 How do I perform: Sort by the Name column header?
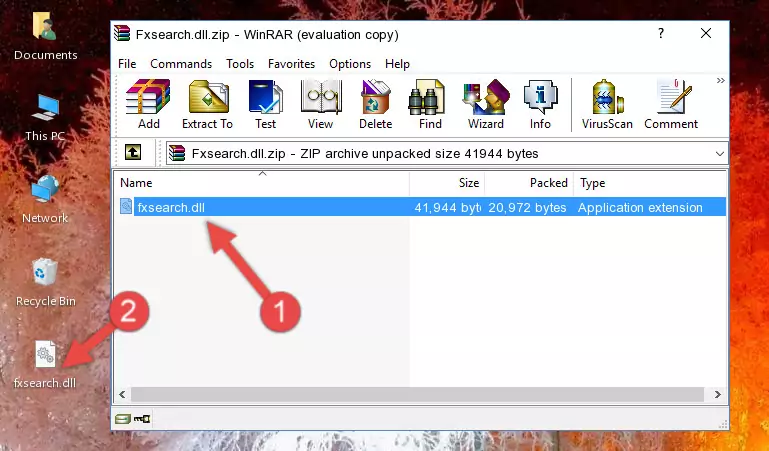pyautogui.click(x=262, y=183)
